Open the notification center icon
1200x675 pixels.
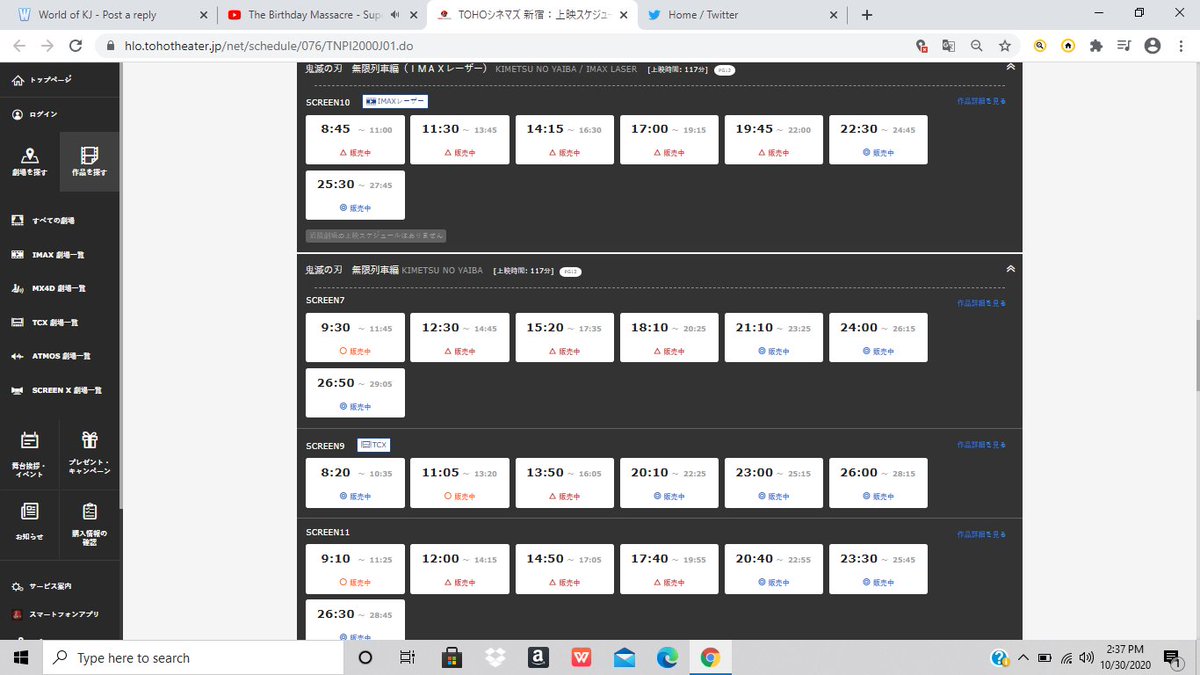(1173, 658)
